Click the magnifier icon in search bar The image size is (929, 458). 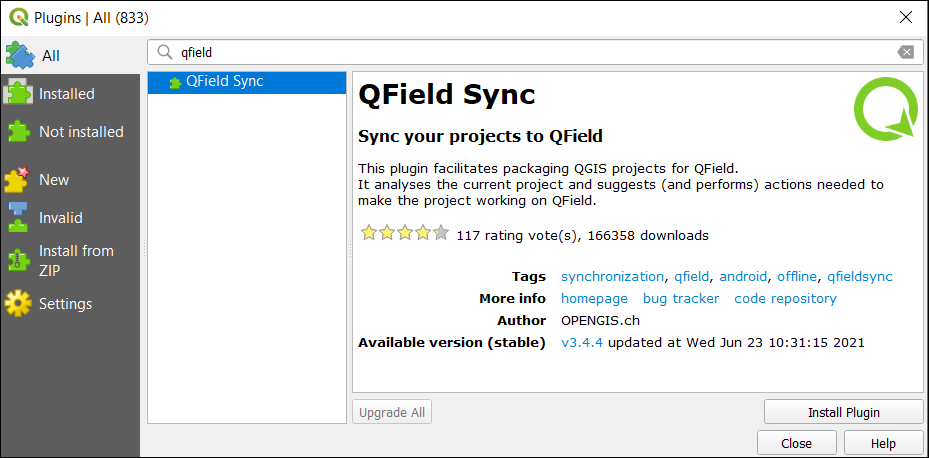(164, 53)
